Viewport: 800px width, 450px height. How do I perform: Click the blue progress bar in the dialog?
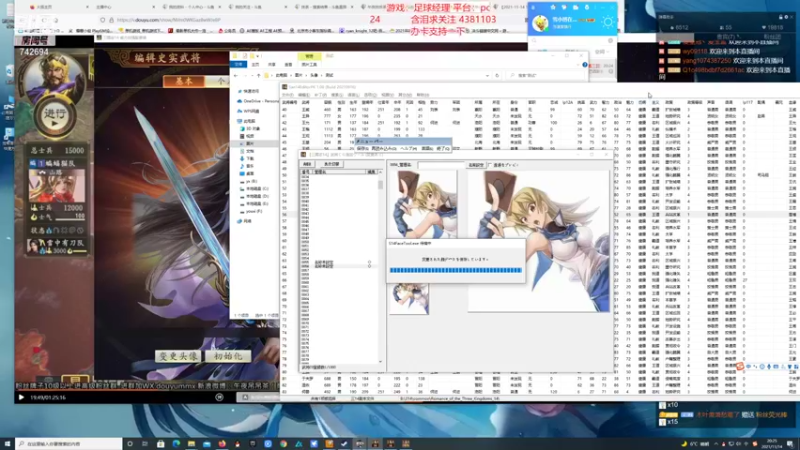[x=456, y=270]
